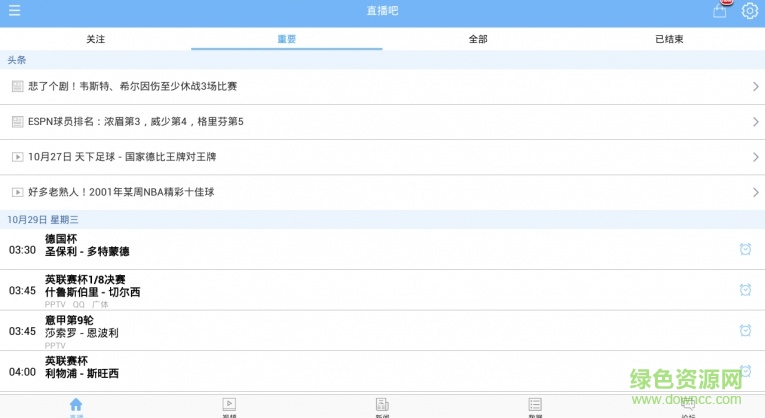Open video 10月27日 天下足球
The image size is (765, 418).
tap(382, 157)
